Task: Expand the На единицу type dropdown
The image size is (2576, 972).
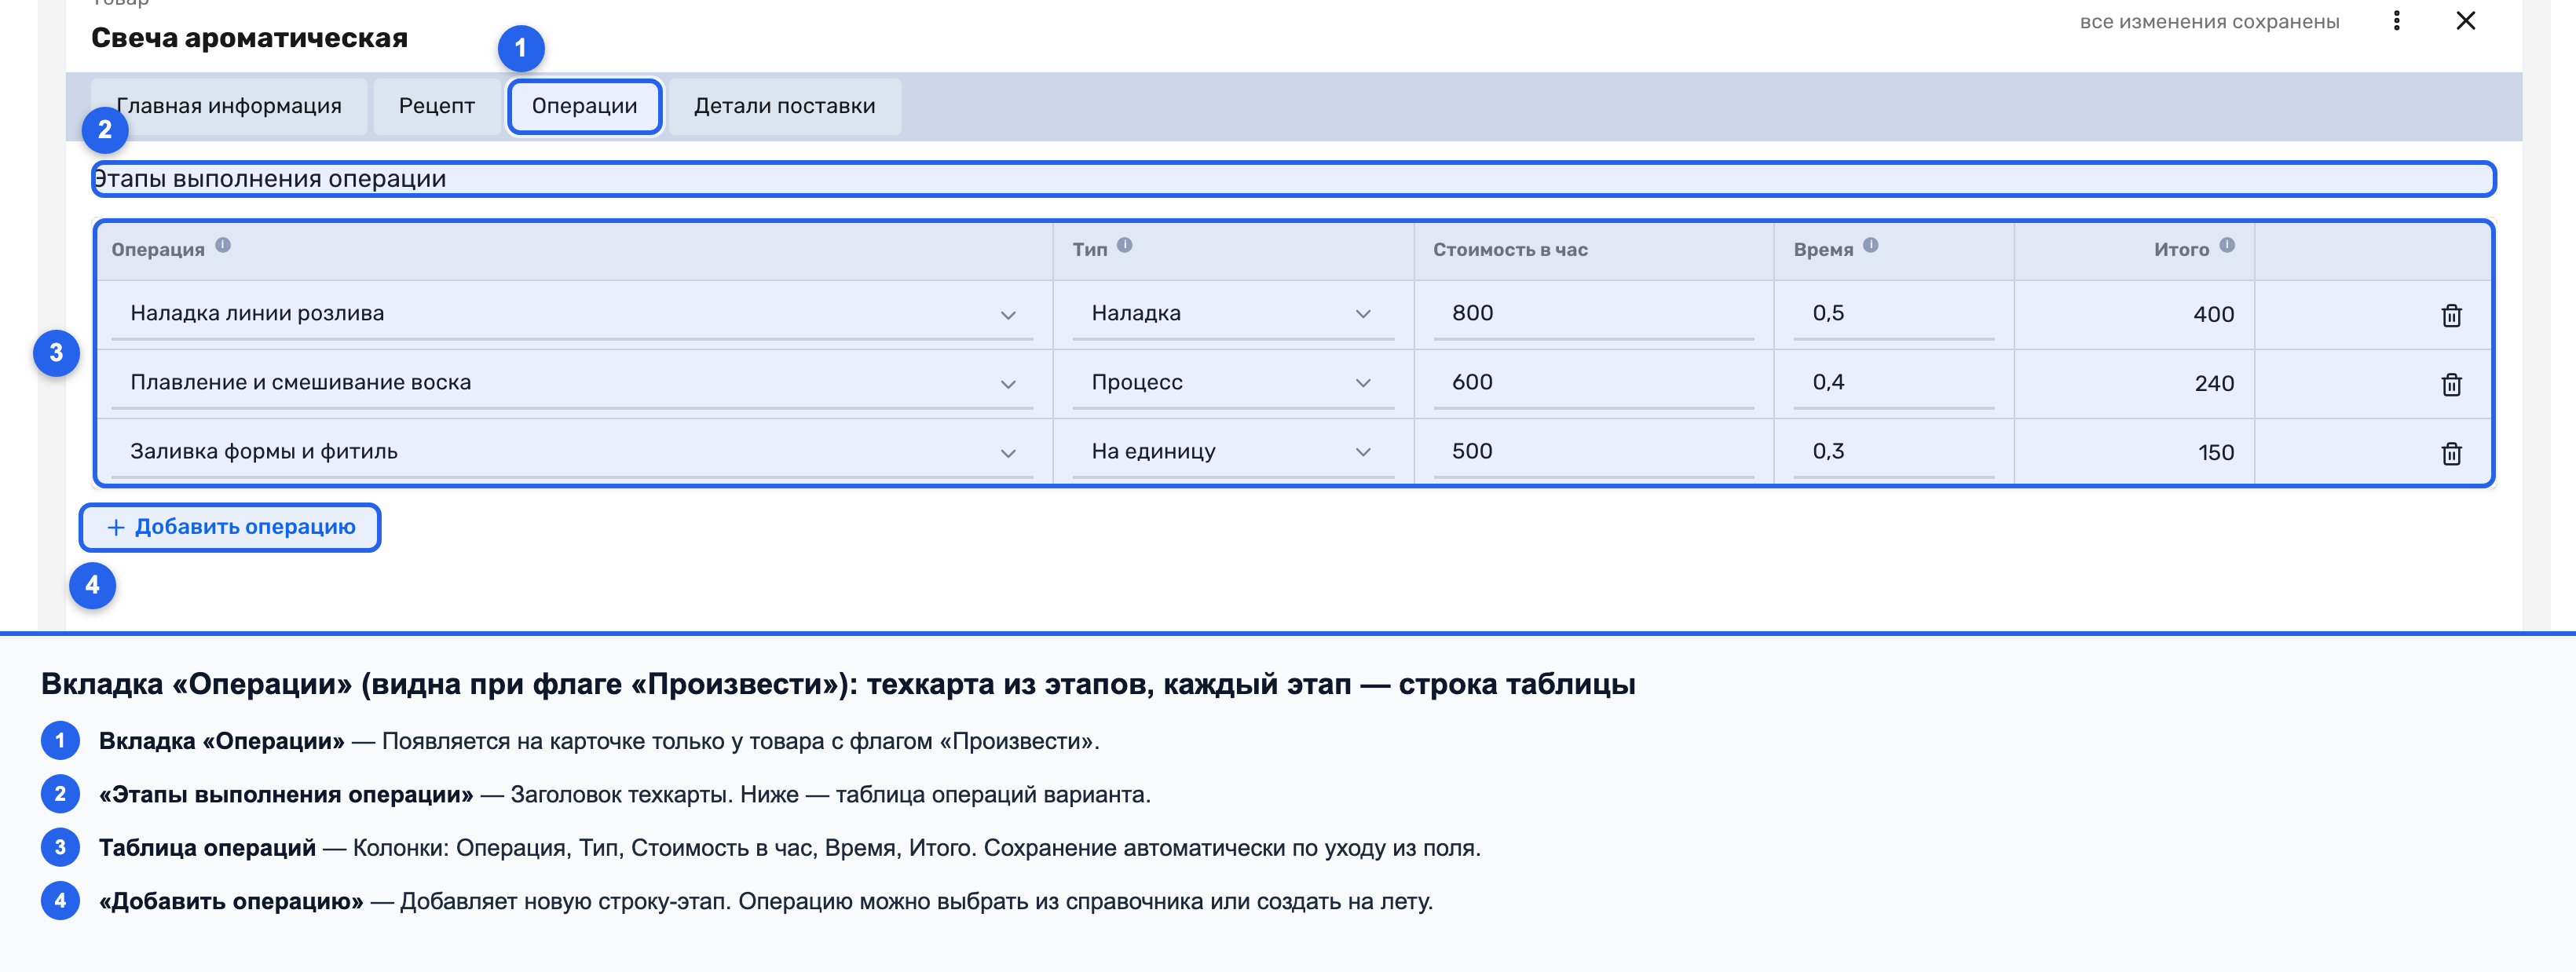Action: click(x=1233, y=452)
